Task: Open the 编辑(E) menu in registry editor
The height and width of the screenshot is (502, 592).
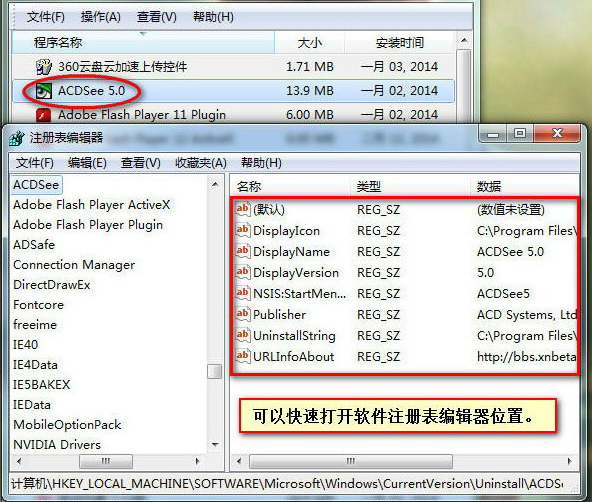Action: click(x=87, y=163)
